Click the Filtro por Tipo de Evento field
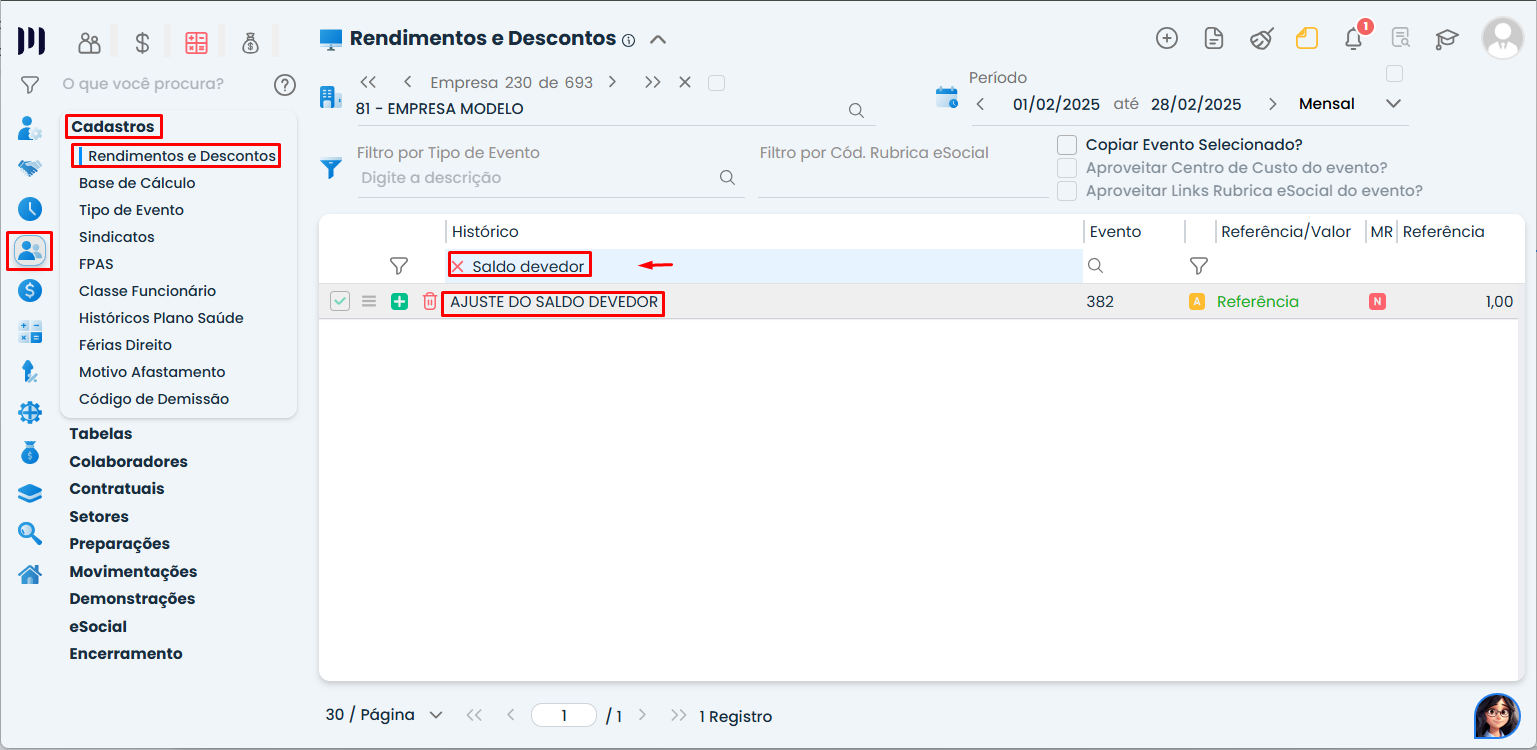The width and height of the screenshot is (1537, 750). click(x=538, y=178)
